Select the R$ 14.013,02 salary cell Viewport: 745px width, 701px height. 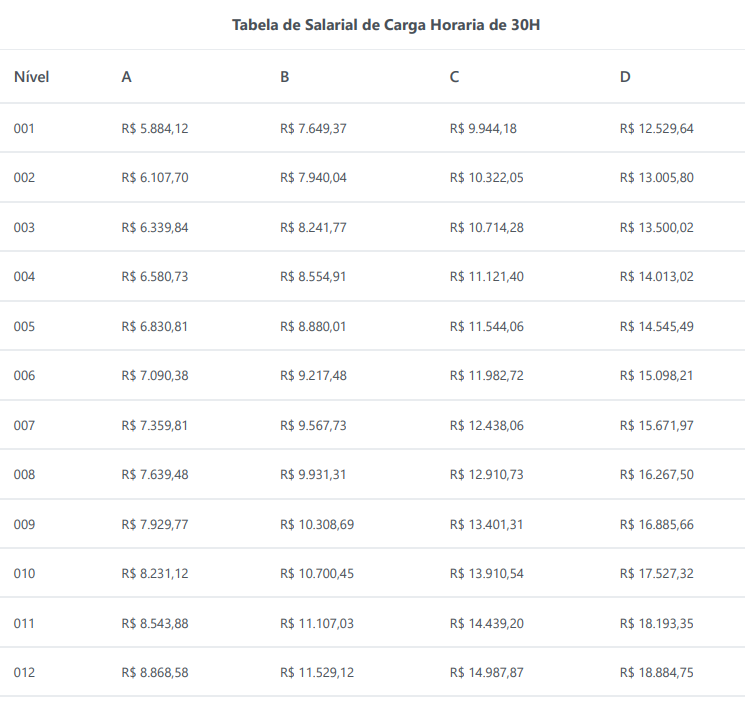tap(656, 277)
